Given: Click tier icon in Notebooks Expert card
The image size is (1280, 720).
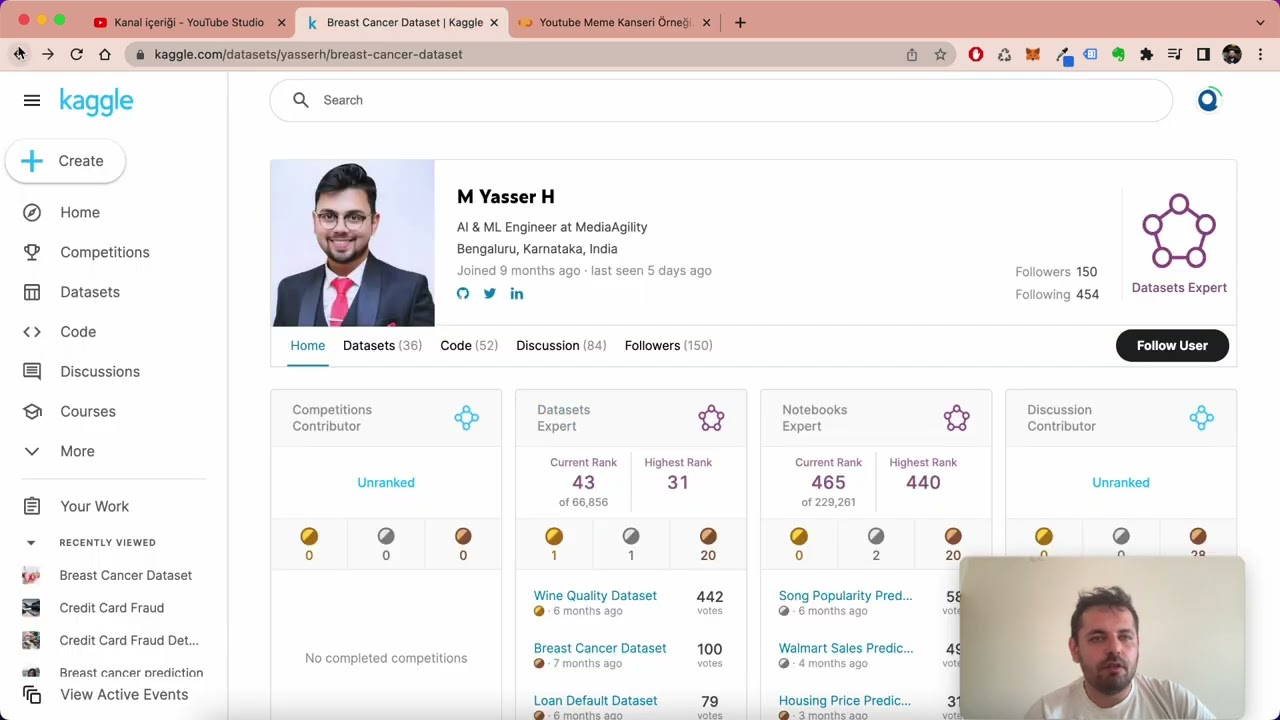Looking at the screenshot, I should tap(957, 418).
